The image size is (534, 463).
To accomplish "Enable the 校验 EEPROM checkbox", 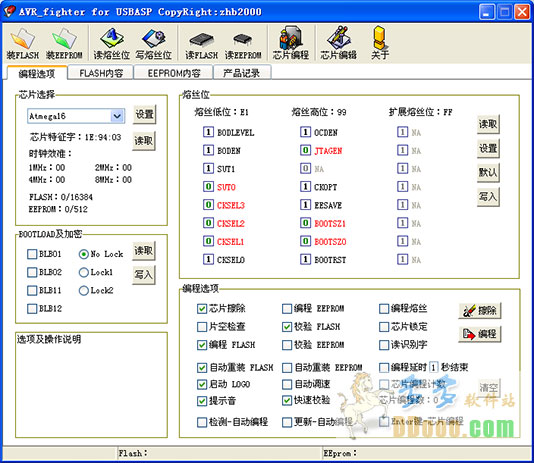I will pyautogui.click(x=287, y=345).
